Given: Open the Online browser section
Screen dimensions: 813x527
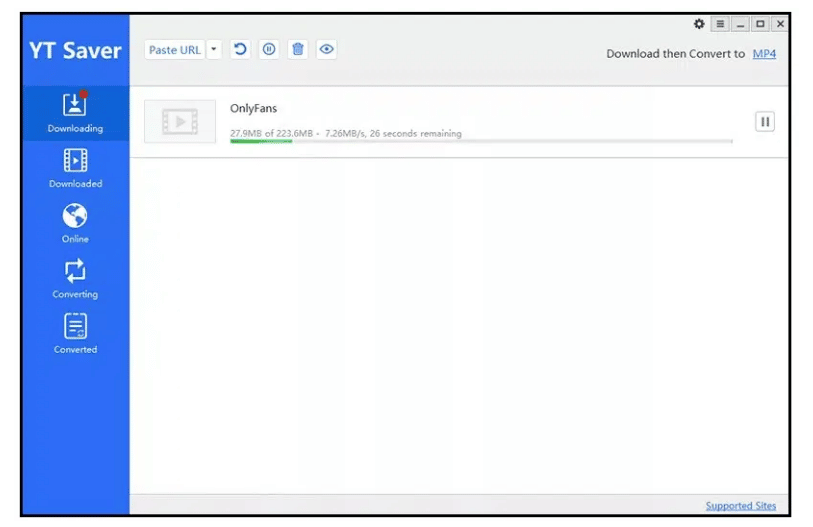Looking at the screenshot, I should [76, 224].
